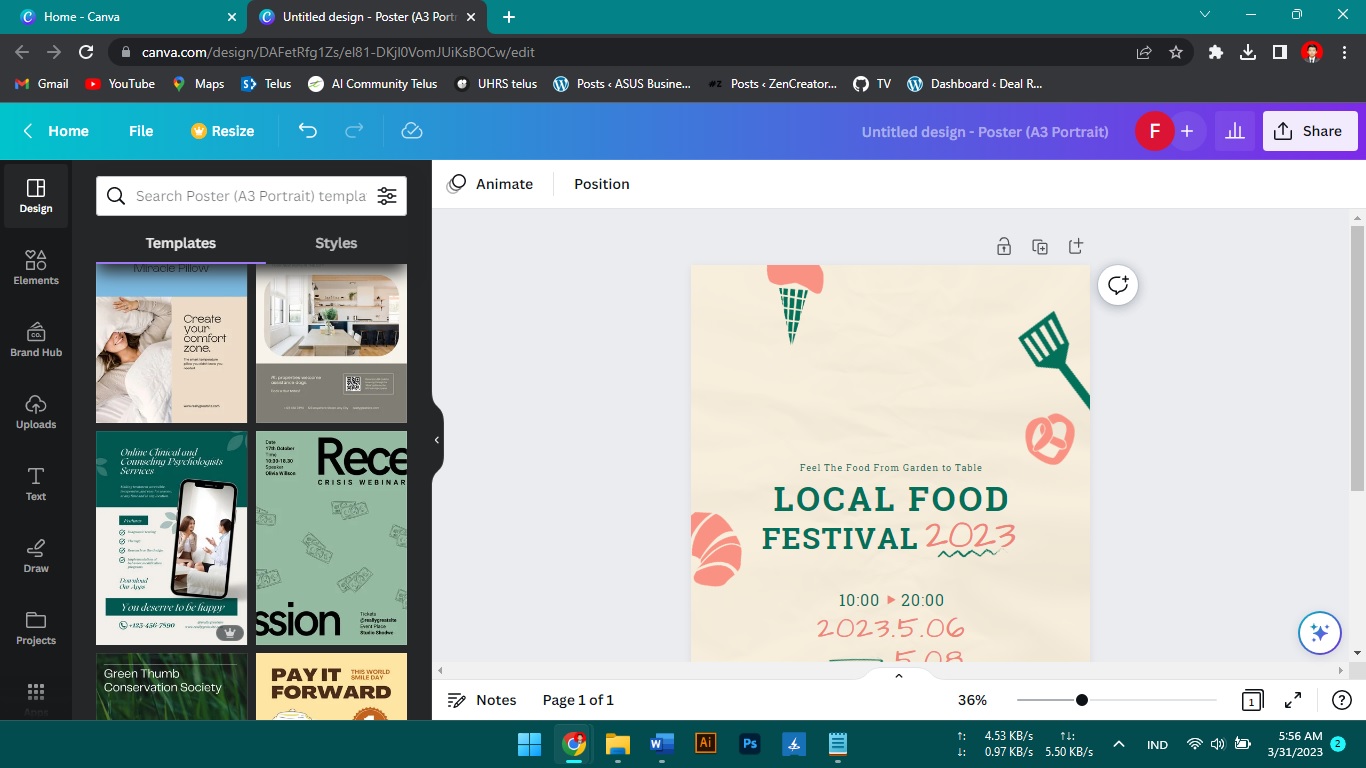
Task: Click the Resize button
Action: (222, 131)
